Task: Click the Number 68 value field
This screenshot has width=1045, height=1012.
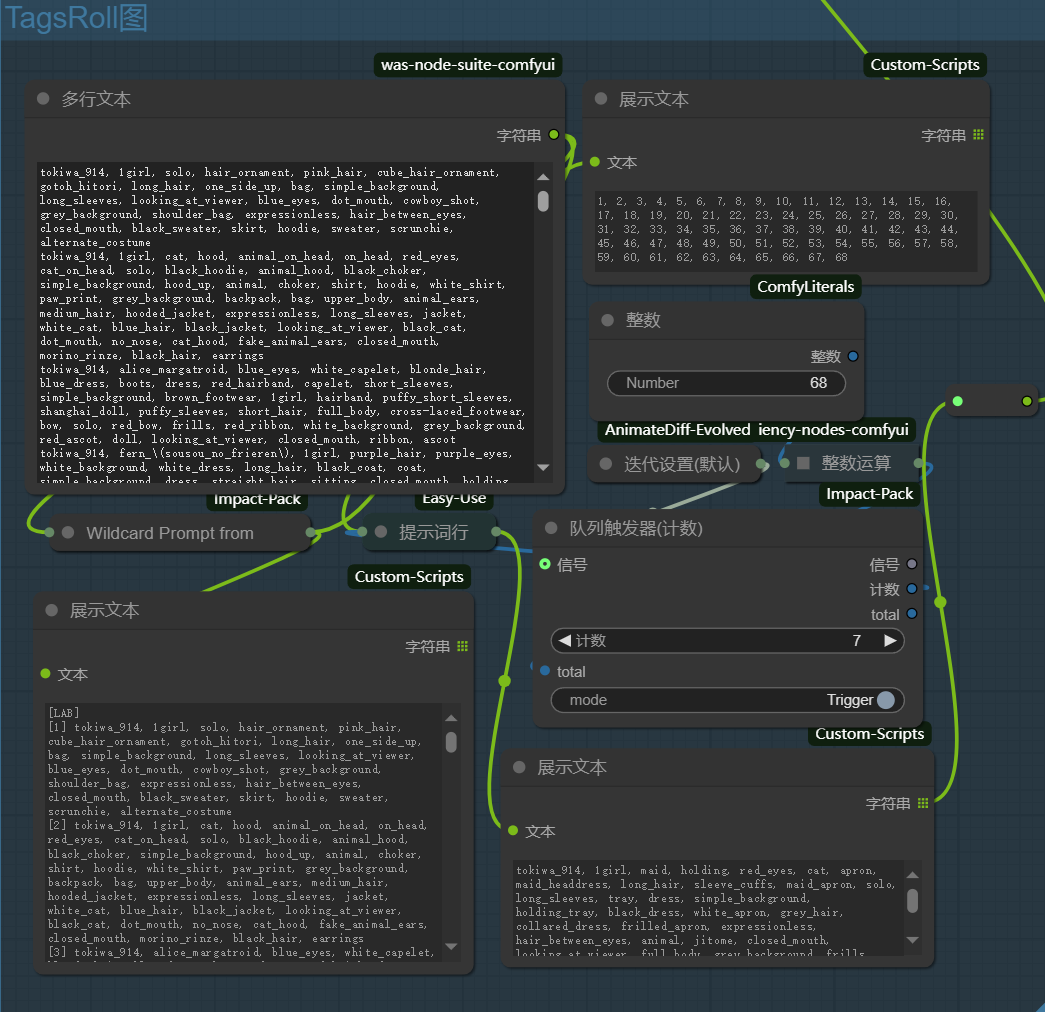Action: click(x=725, y=383)
